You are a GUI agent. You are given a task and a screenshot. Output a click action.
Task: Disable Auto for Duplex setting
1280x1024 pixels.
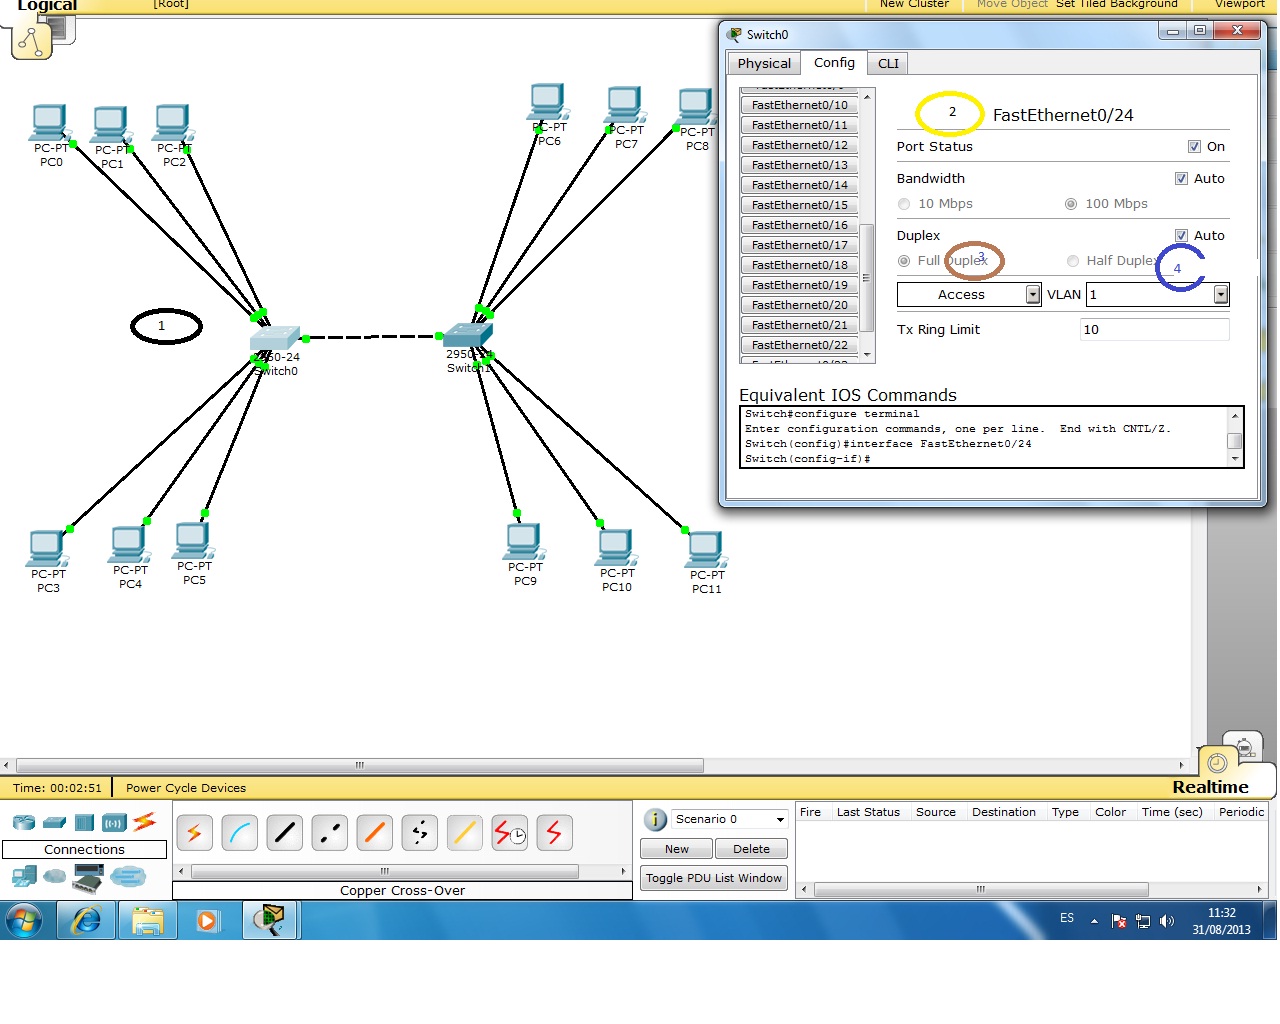click(1182, 235)
